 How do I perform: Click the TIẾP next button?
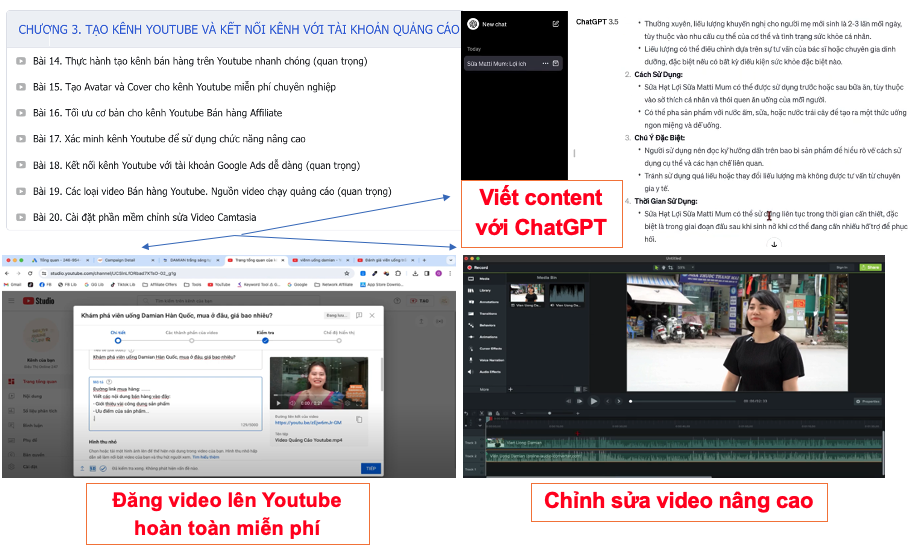[x=371, y=468]
